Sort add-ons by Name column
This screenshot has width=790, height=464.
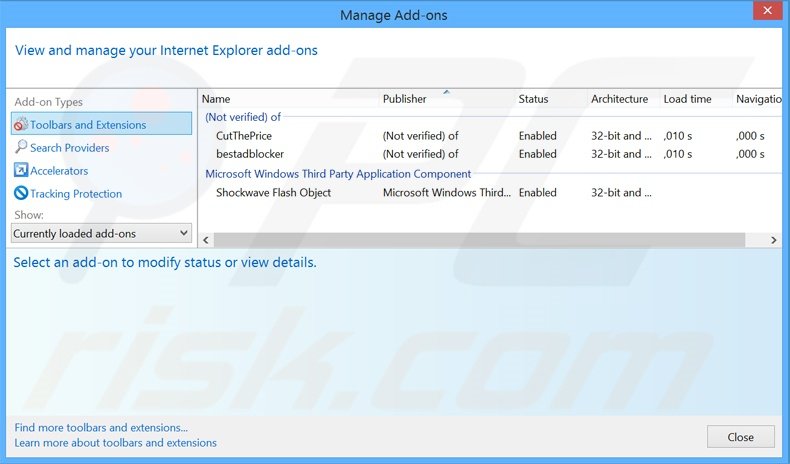tap(216, 99)
